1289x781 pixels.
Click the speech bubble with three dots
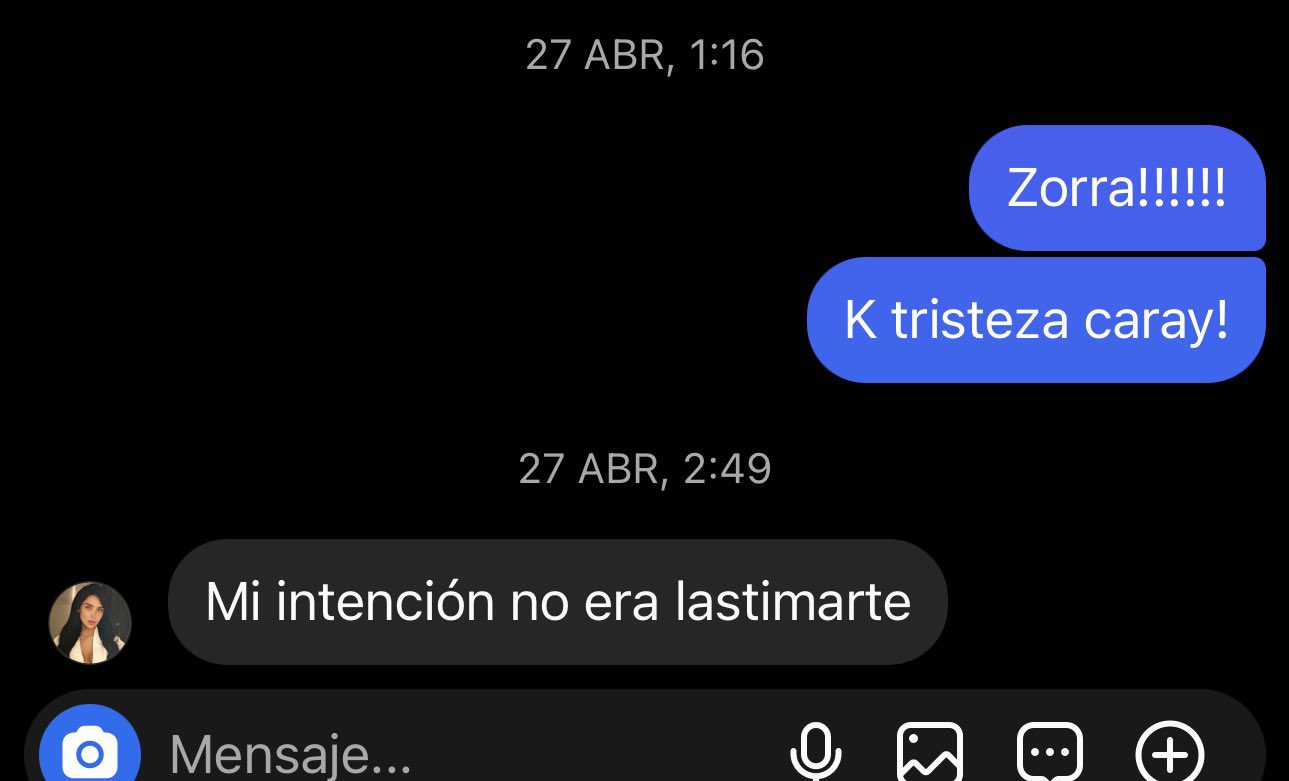pyautogui.click(x=1050, y=751)
